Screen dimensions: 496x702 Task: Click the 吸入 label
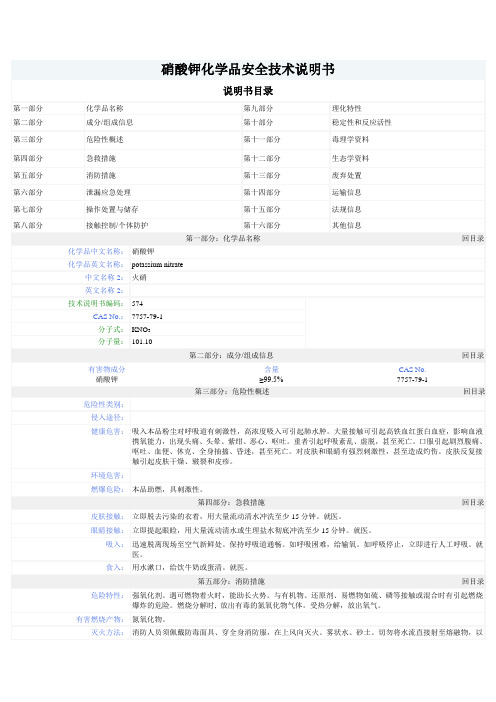click(x=115, y=544)
